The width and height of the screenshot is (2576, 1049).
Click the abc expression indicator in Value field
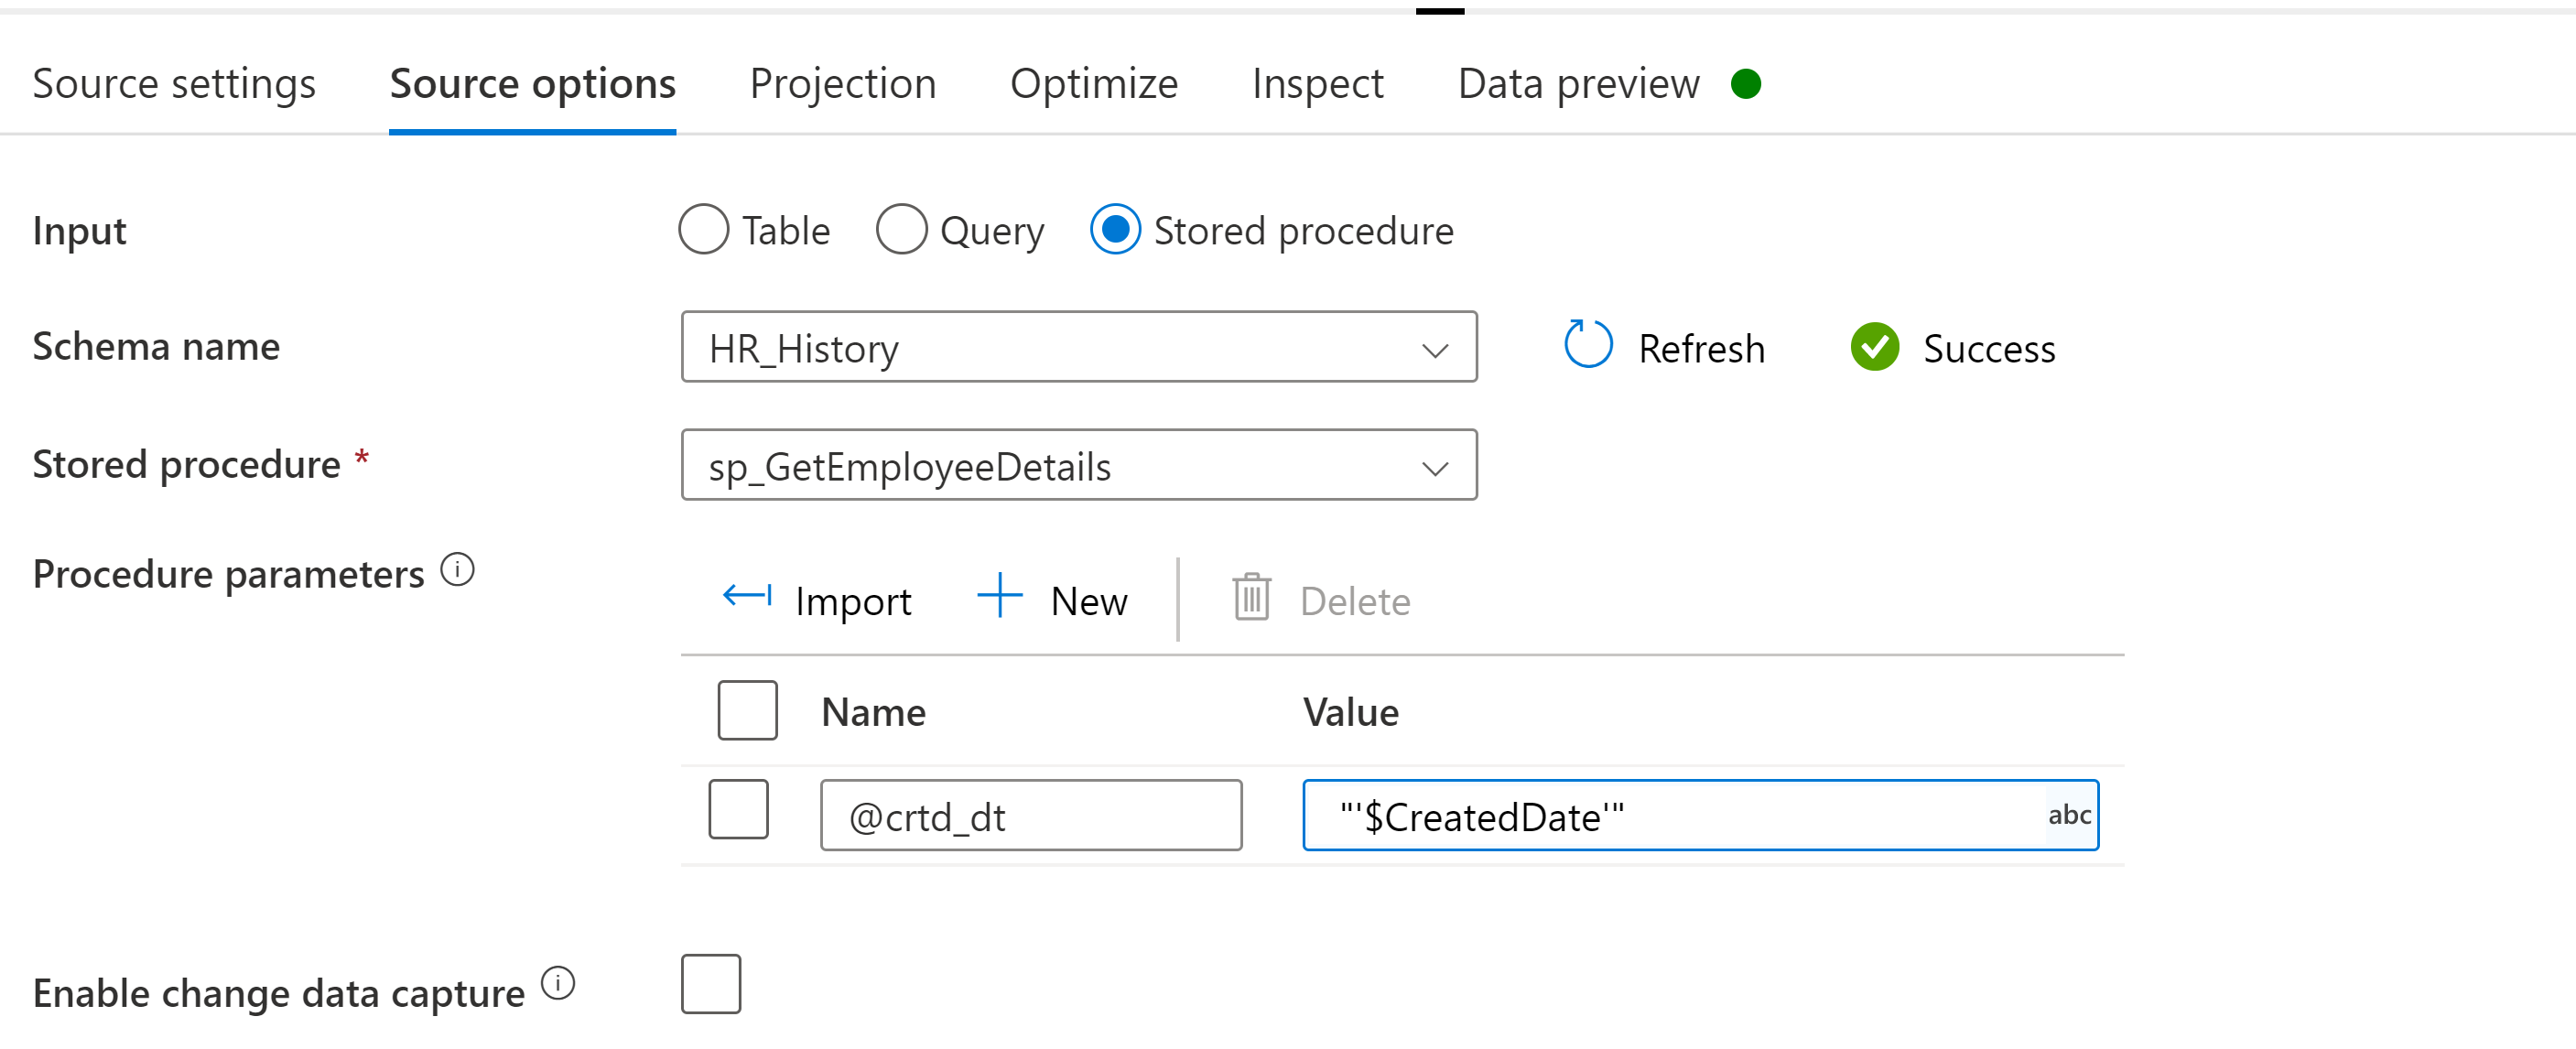[2068, 816]
